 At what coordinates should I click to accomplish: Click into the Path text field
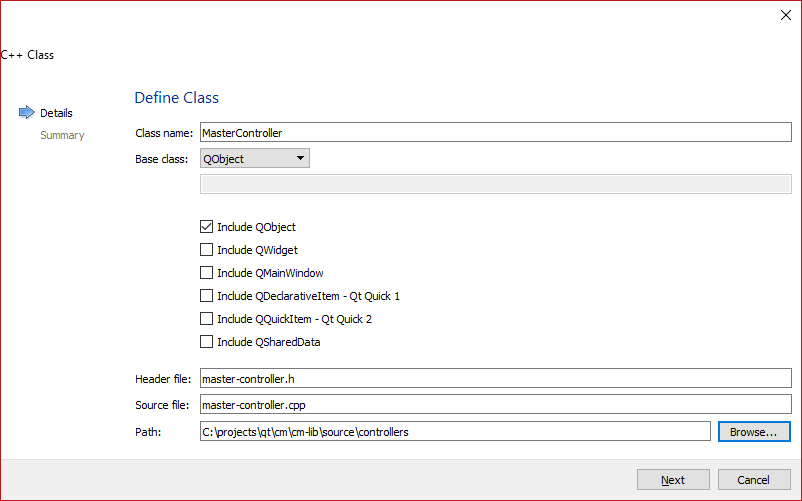tap(455, 432)
